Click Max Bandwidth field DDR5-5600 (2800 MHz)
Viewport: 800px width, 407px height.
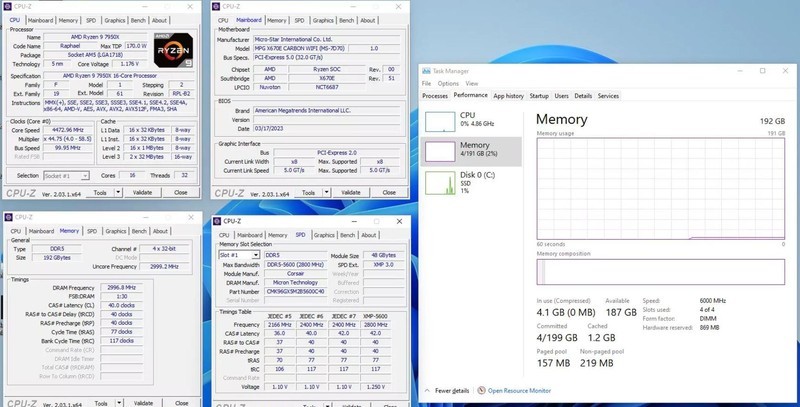click(x=296, y=265)
